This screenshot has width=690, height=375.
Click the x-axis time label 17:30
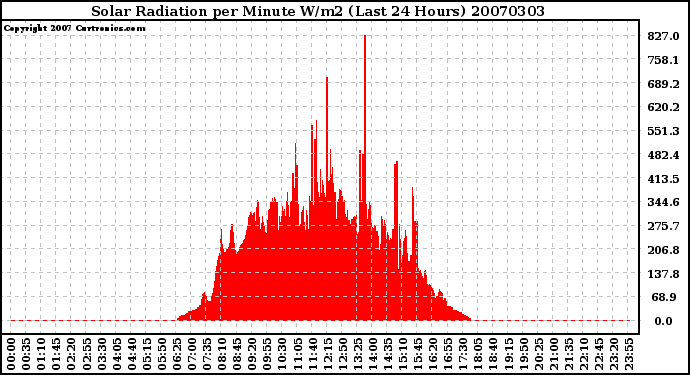click(463, 354)
